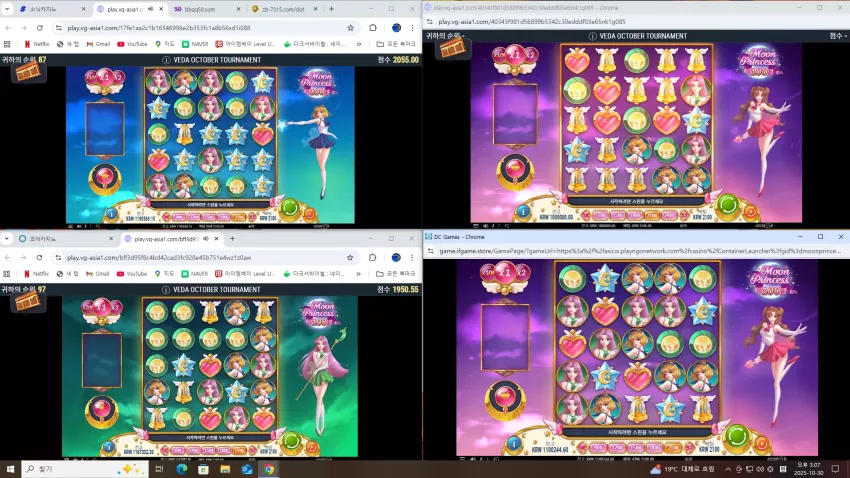Open autoplay in bottom-left game

tap(312, 447)
